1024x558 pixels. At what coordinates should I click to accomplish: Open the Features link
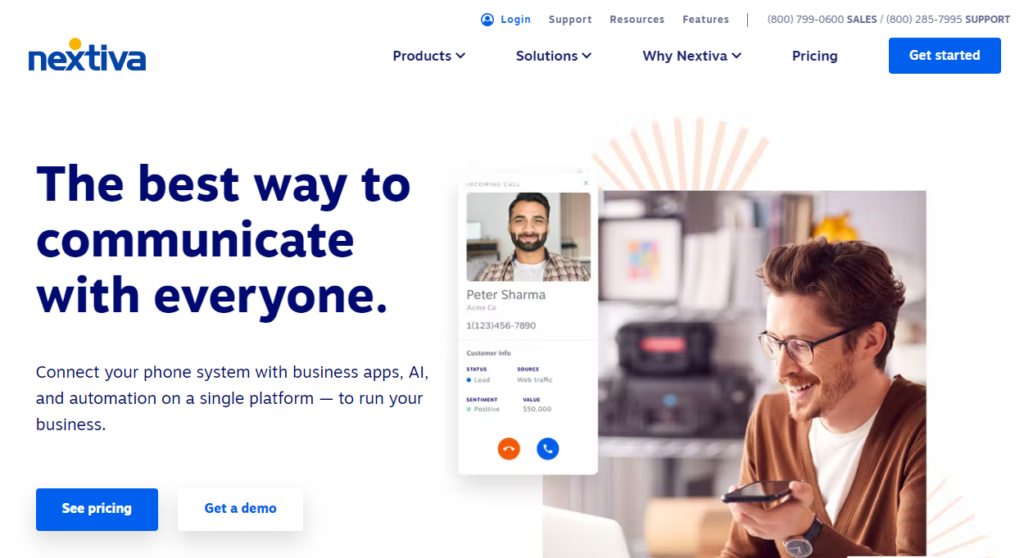pyautogui.click(x=705, y=20)
